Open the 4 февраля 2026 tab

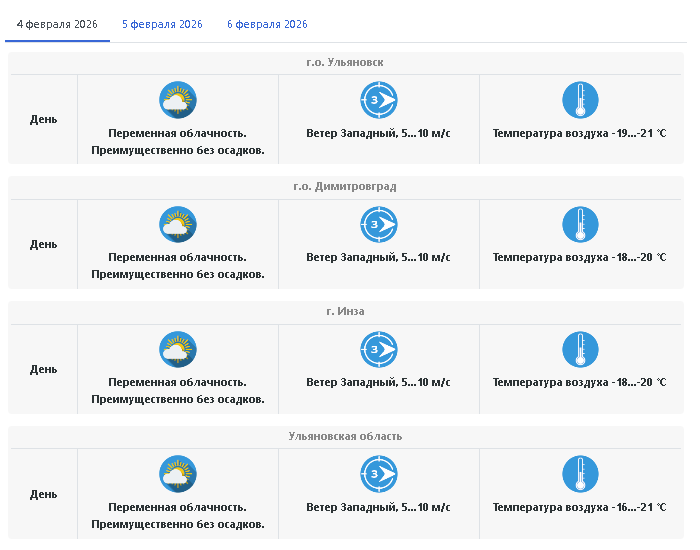point(56,24)
